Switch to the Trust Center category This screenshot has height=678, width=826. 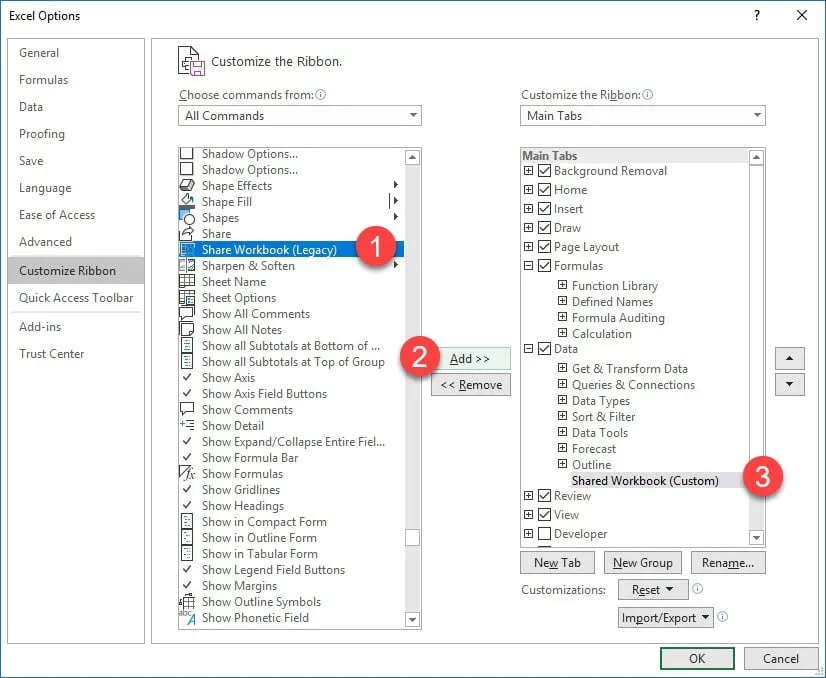click(x=52, y=354)
